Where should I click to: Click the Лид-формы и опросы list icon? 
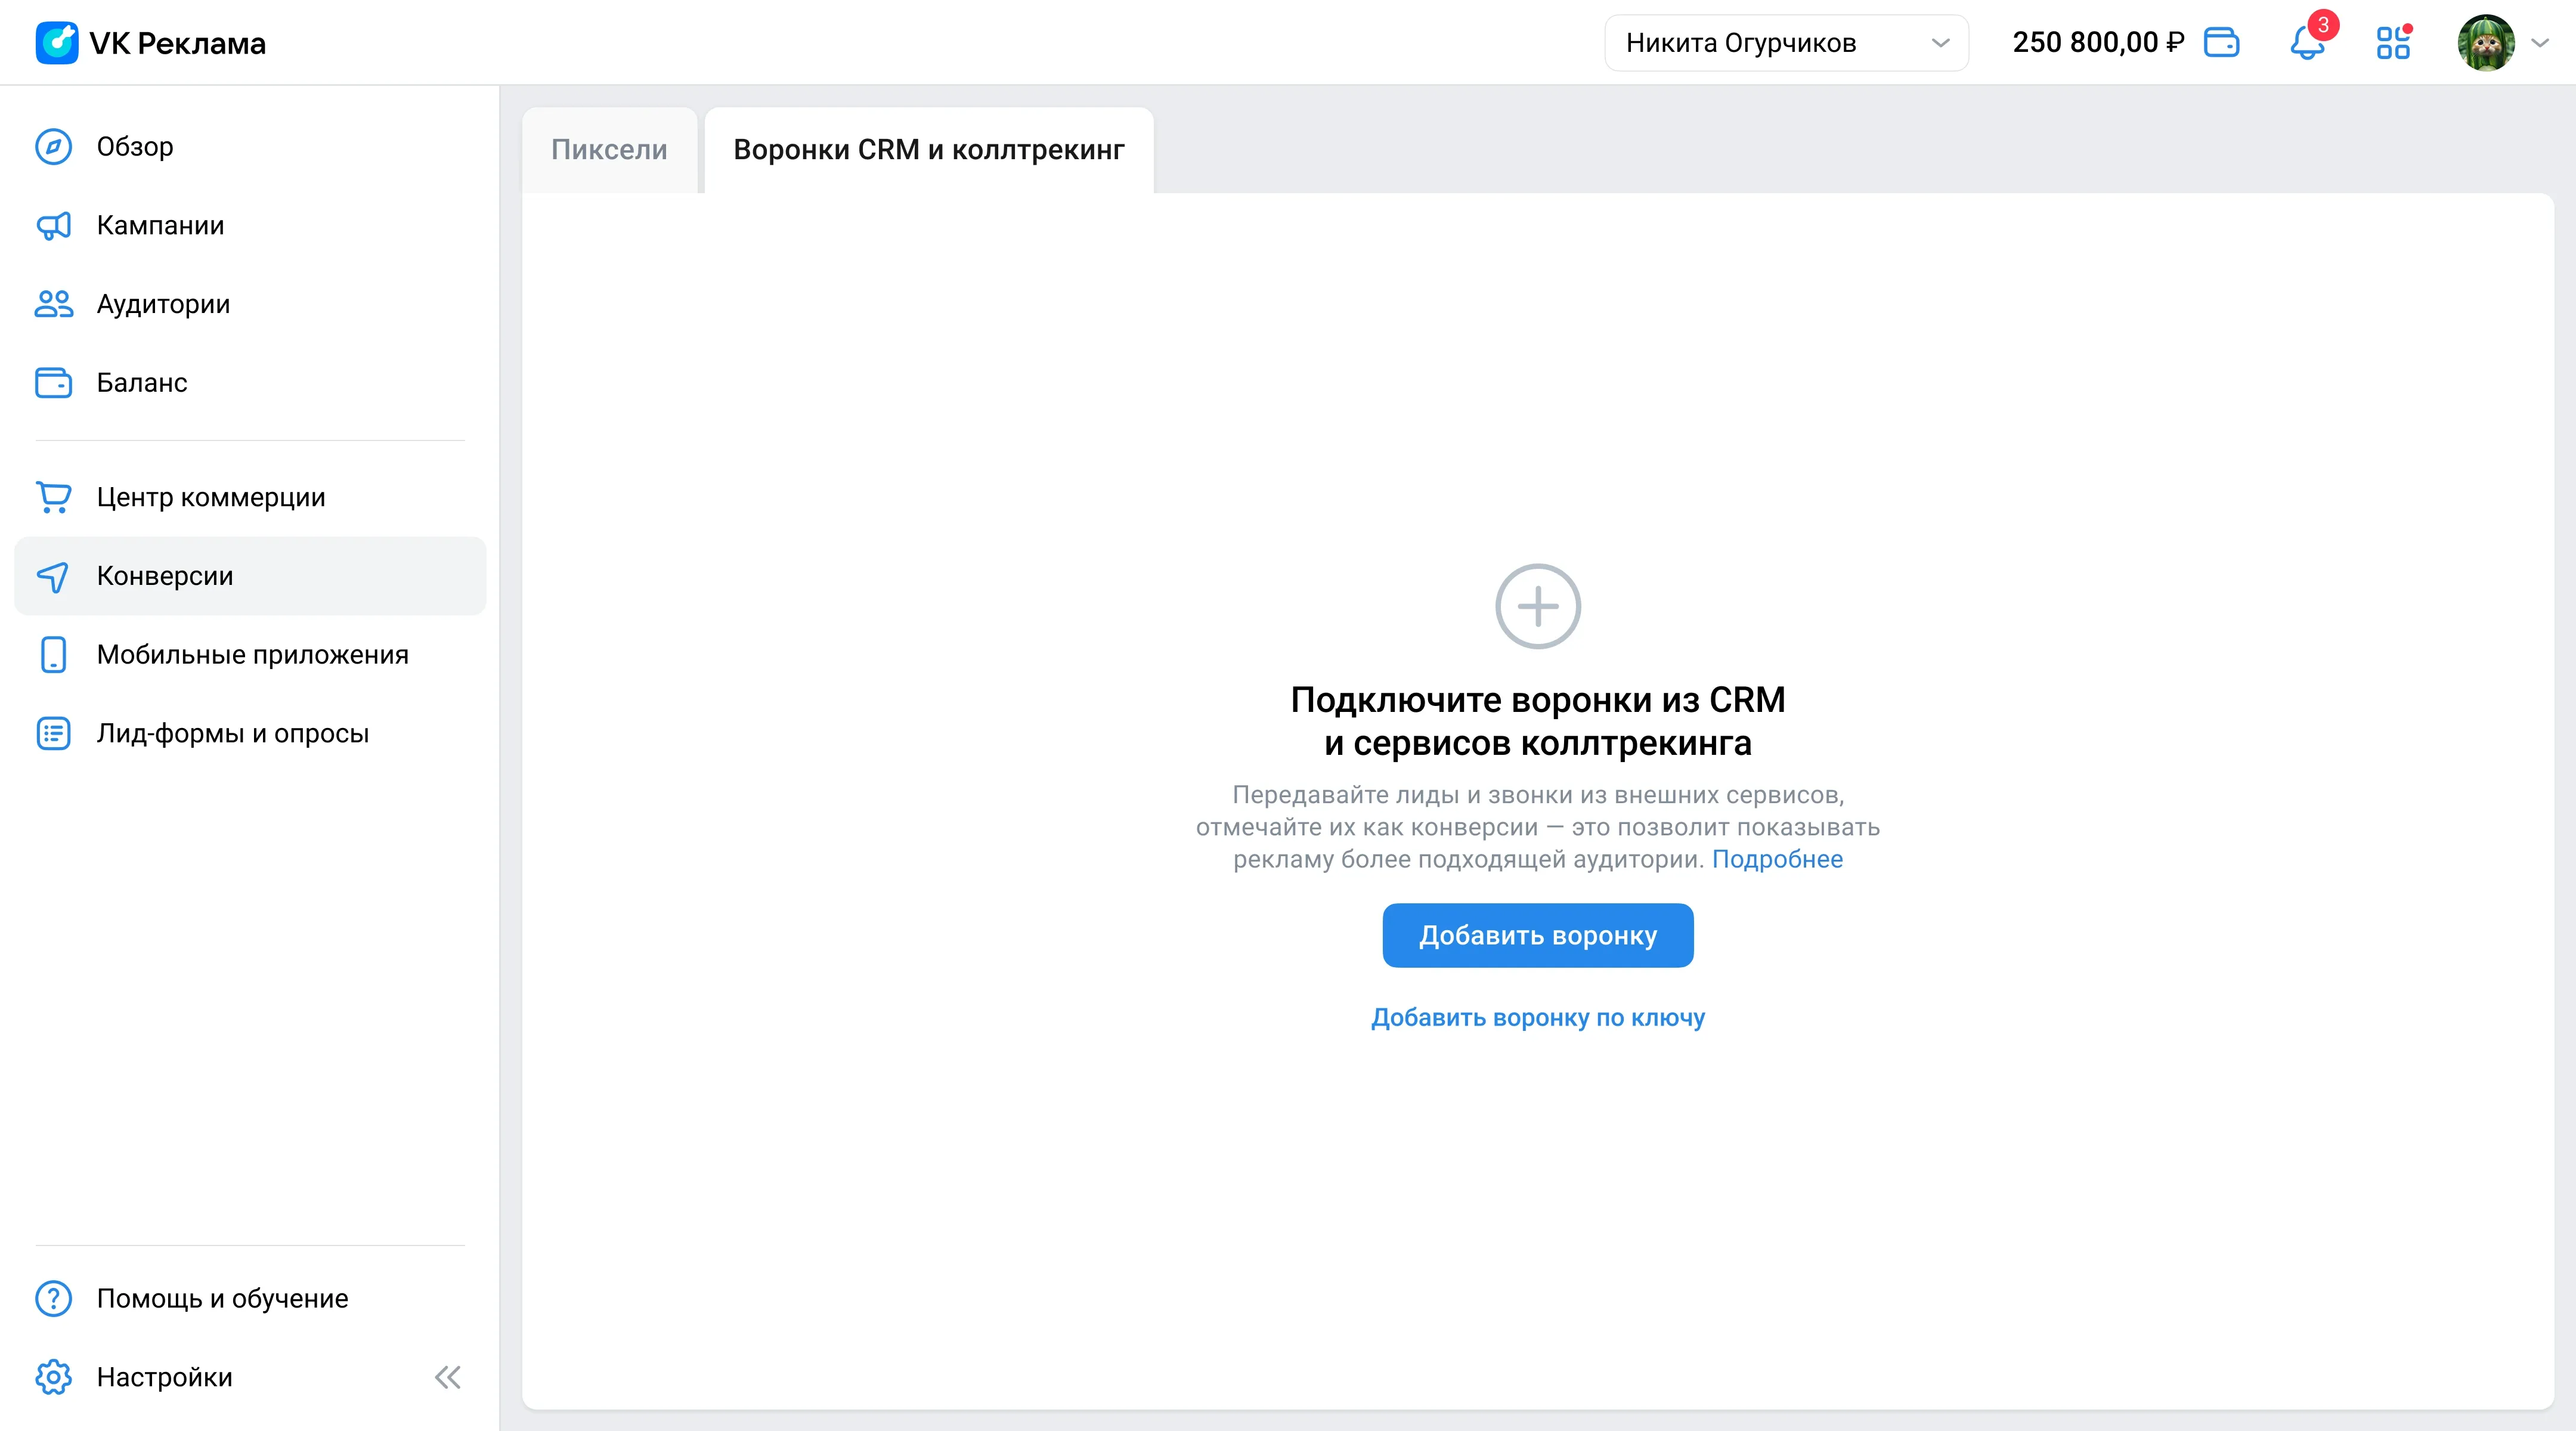click(x=53, y=733)
